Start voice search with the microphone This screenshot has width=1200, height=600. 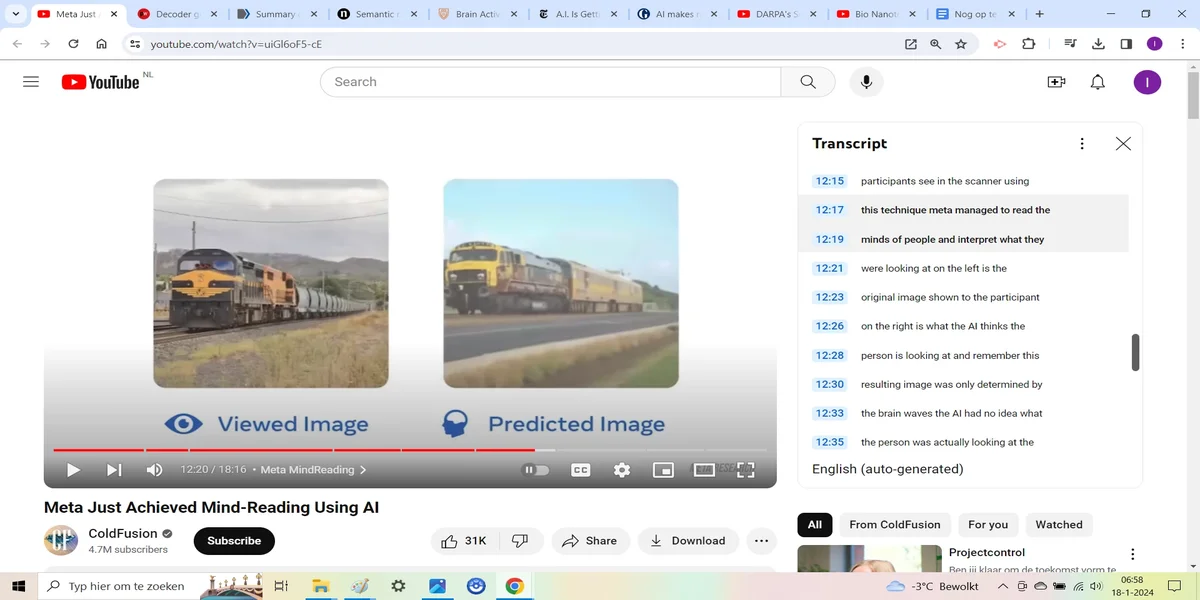click(x=866, y=82)
